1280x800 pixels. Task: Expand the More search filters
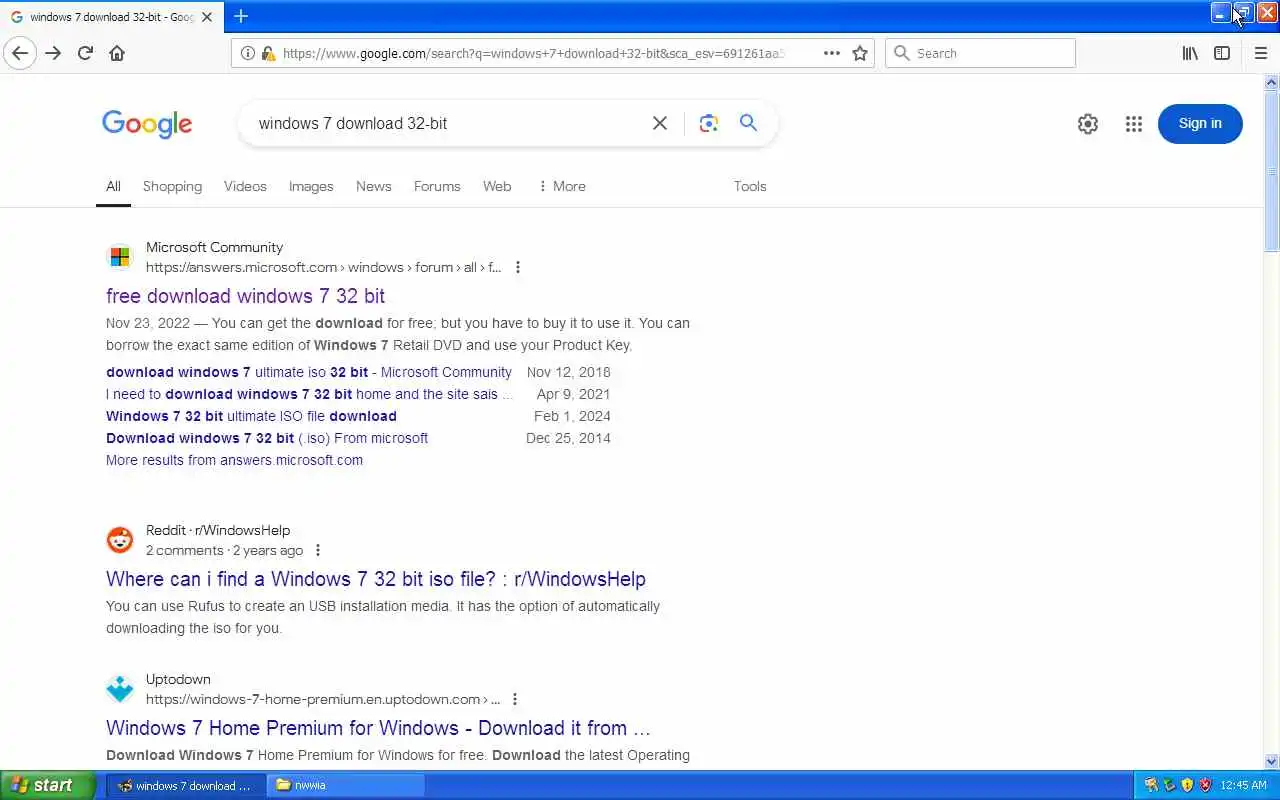[562, 186]
